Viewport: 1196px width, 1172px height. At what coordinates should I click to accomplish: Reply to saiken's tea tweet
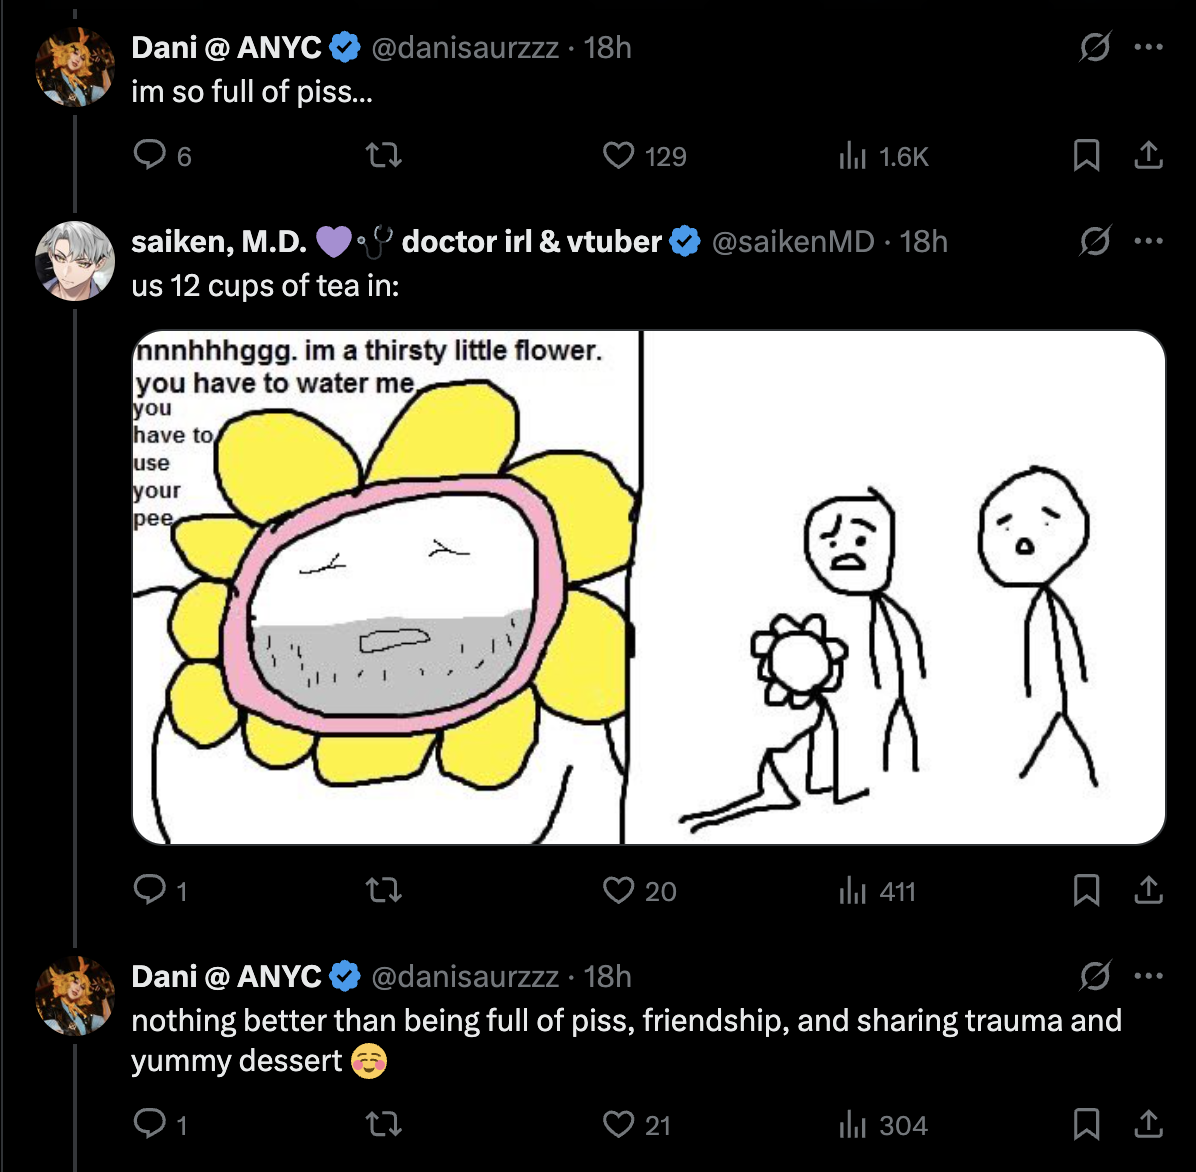tap(149, 890)
